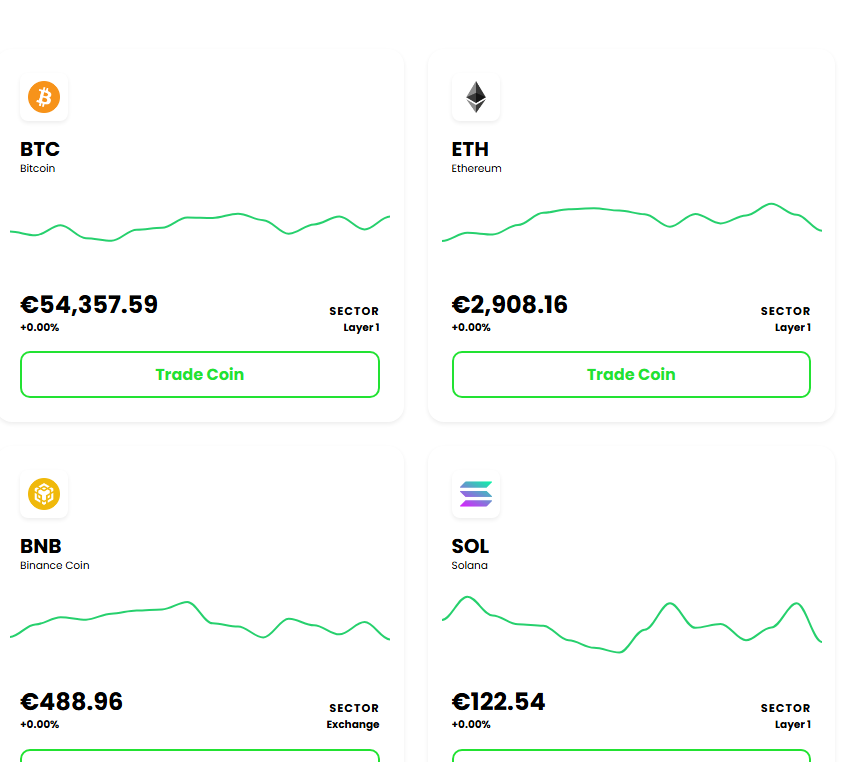Click the Bitcoin name label
The width and height of the screenshot is (853, 762).
[x=38, y=169]
